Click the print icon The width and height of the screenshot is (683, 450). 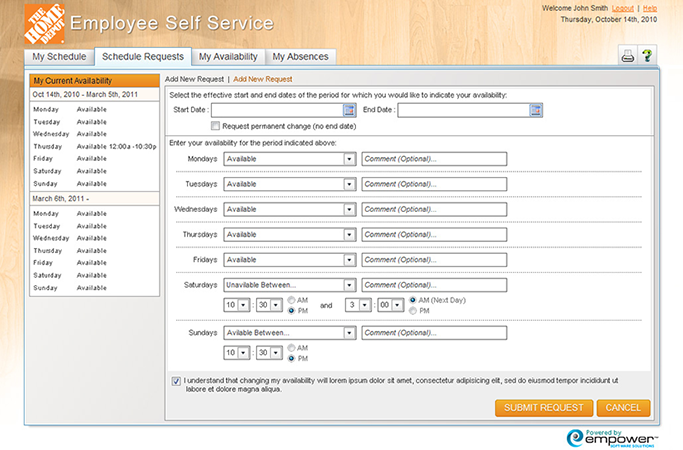coord(626,56)
